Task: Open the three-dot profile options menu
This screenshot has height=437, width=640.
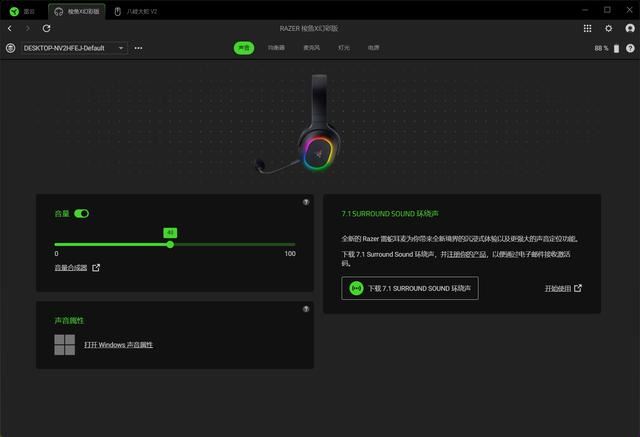Action: (x=138, y=48)
